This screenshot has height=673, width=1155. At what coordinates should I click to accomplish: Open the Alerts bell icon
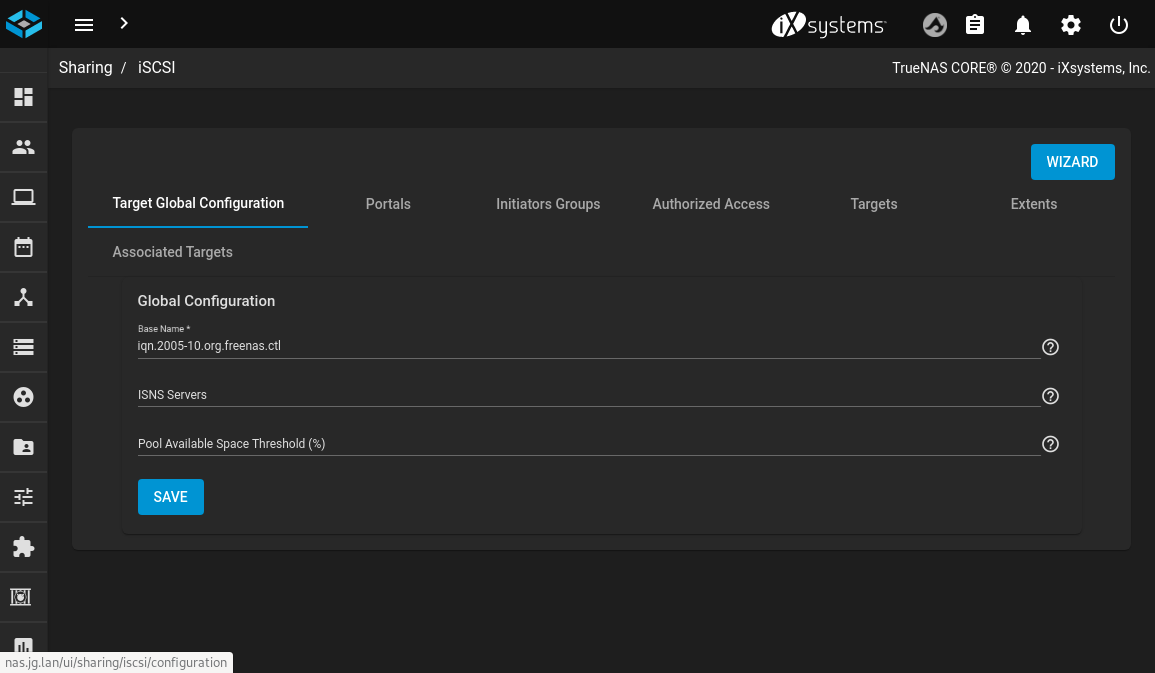coord(1023,25)
